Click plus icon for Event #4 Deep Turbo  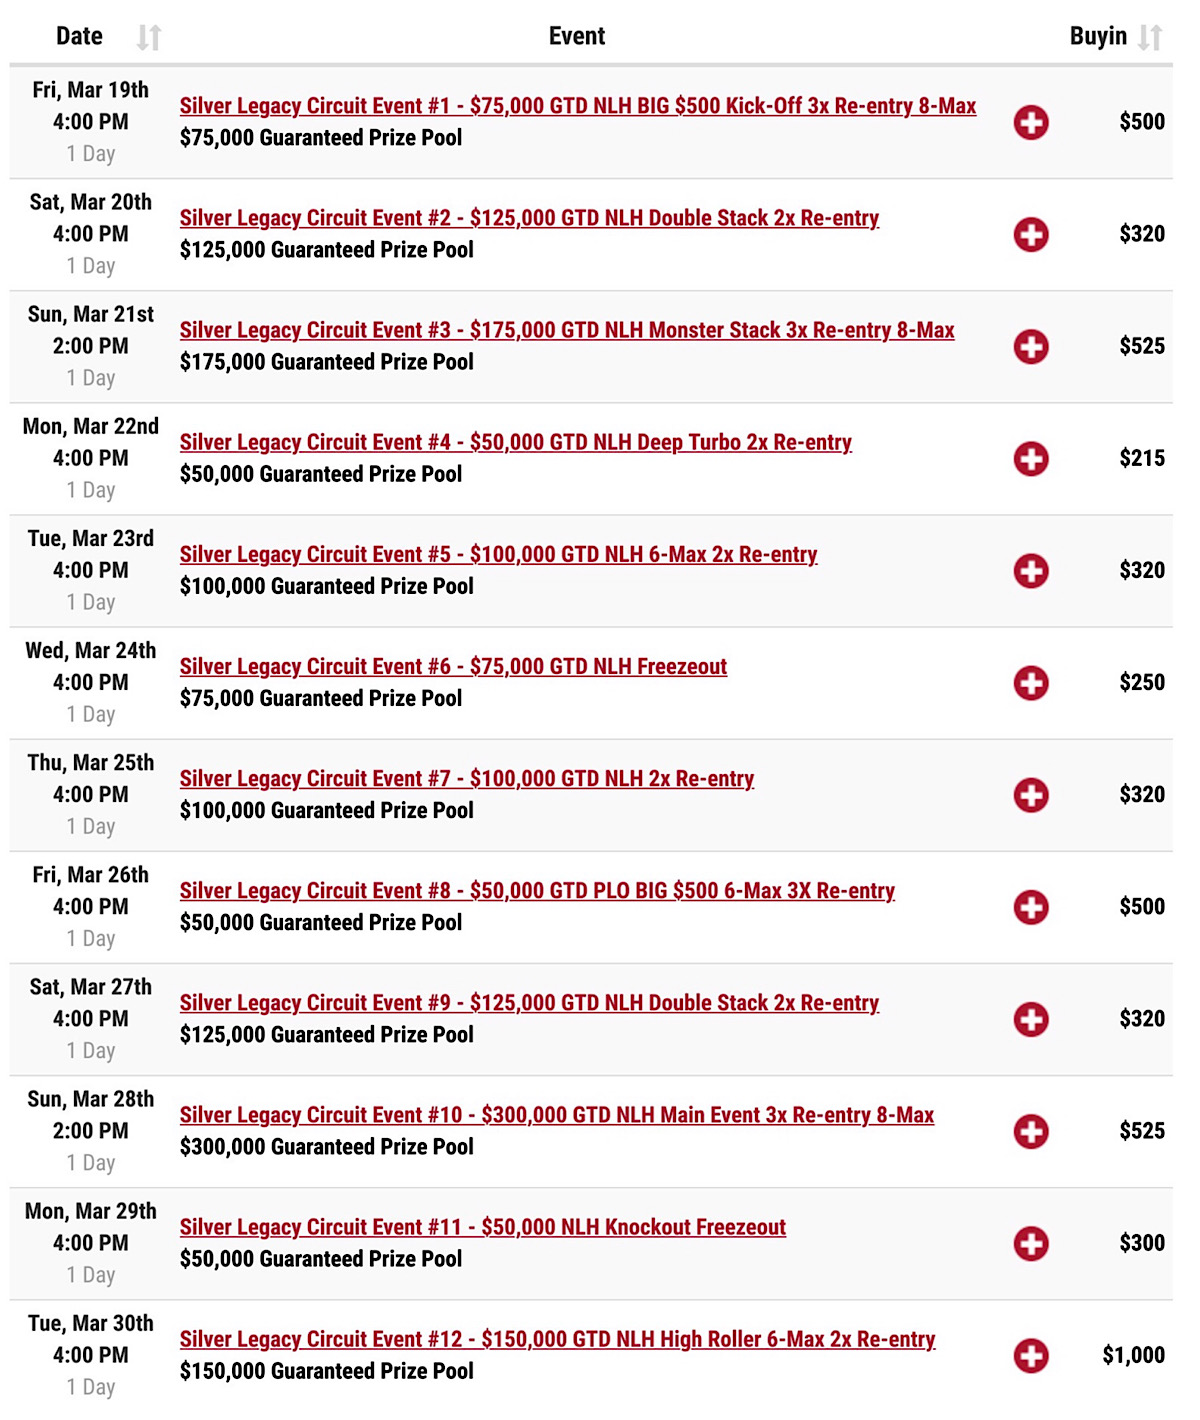1031,459
